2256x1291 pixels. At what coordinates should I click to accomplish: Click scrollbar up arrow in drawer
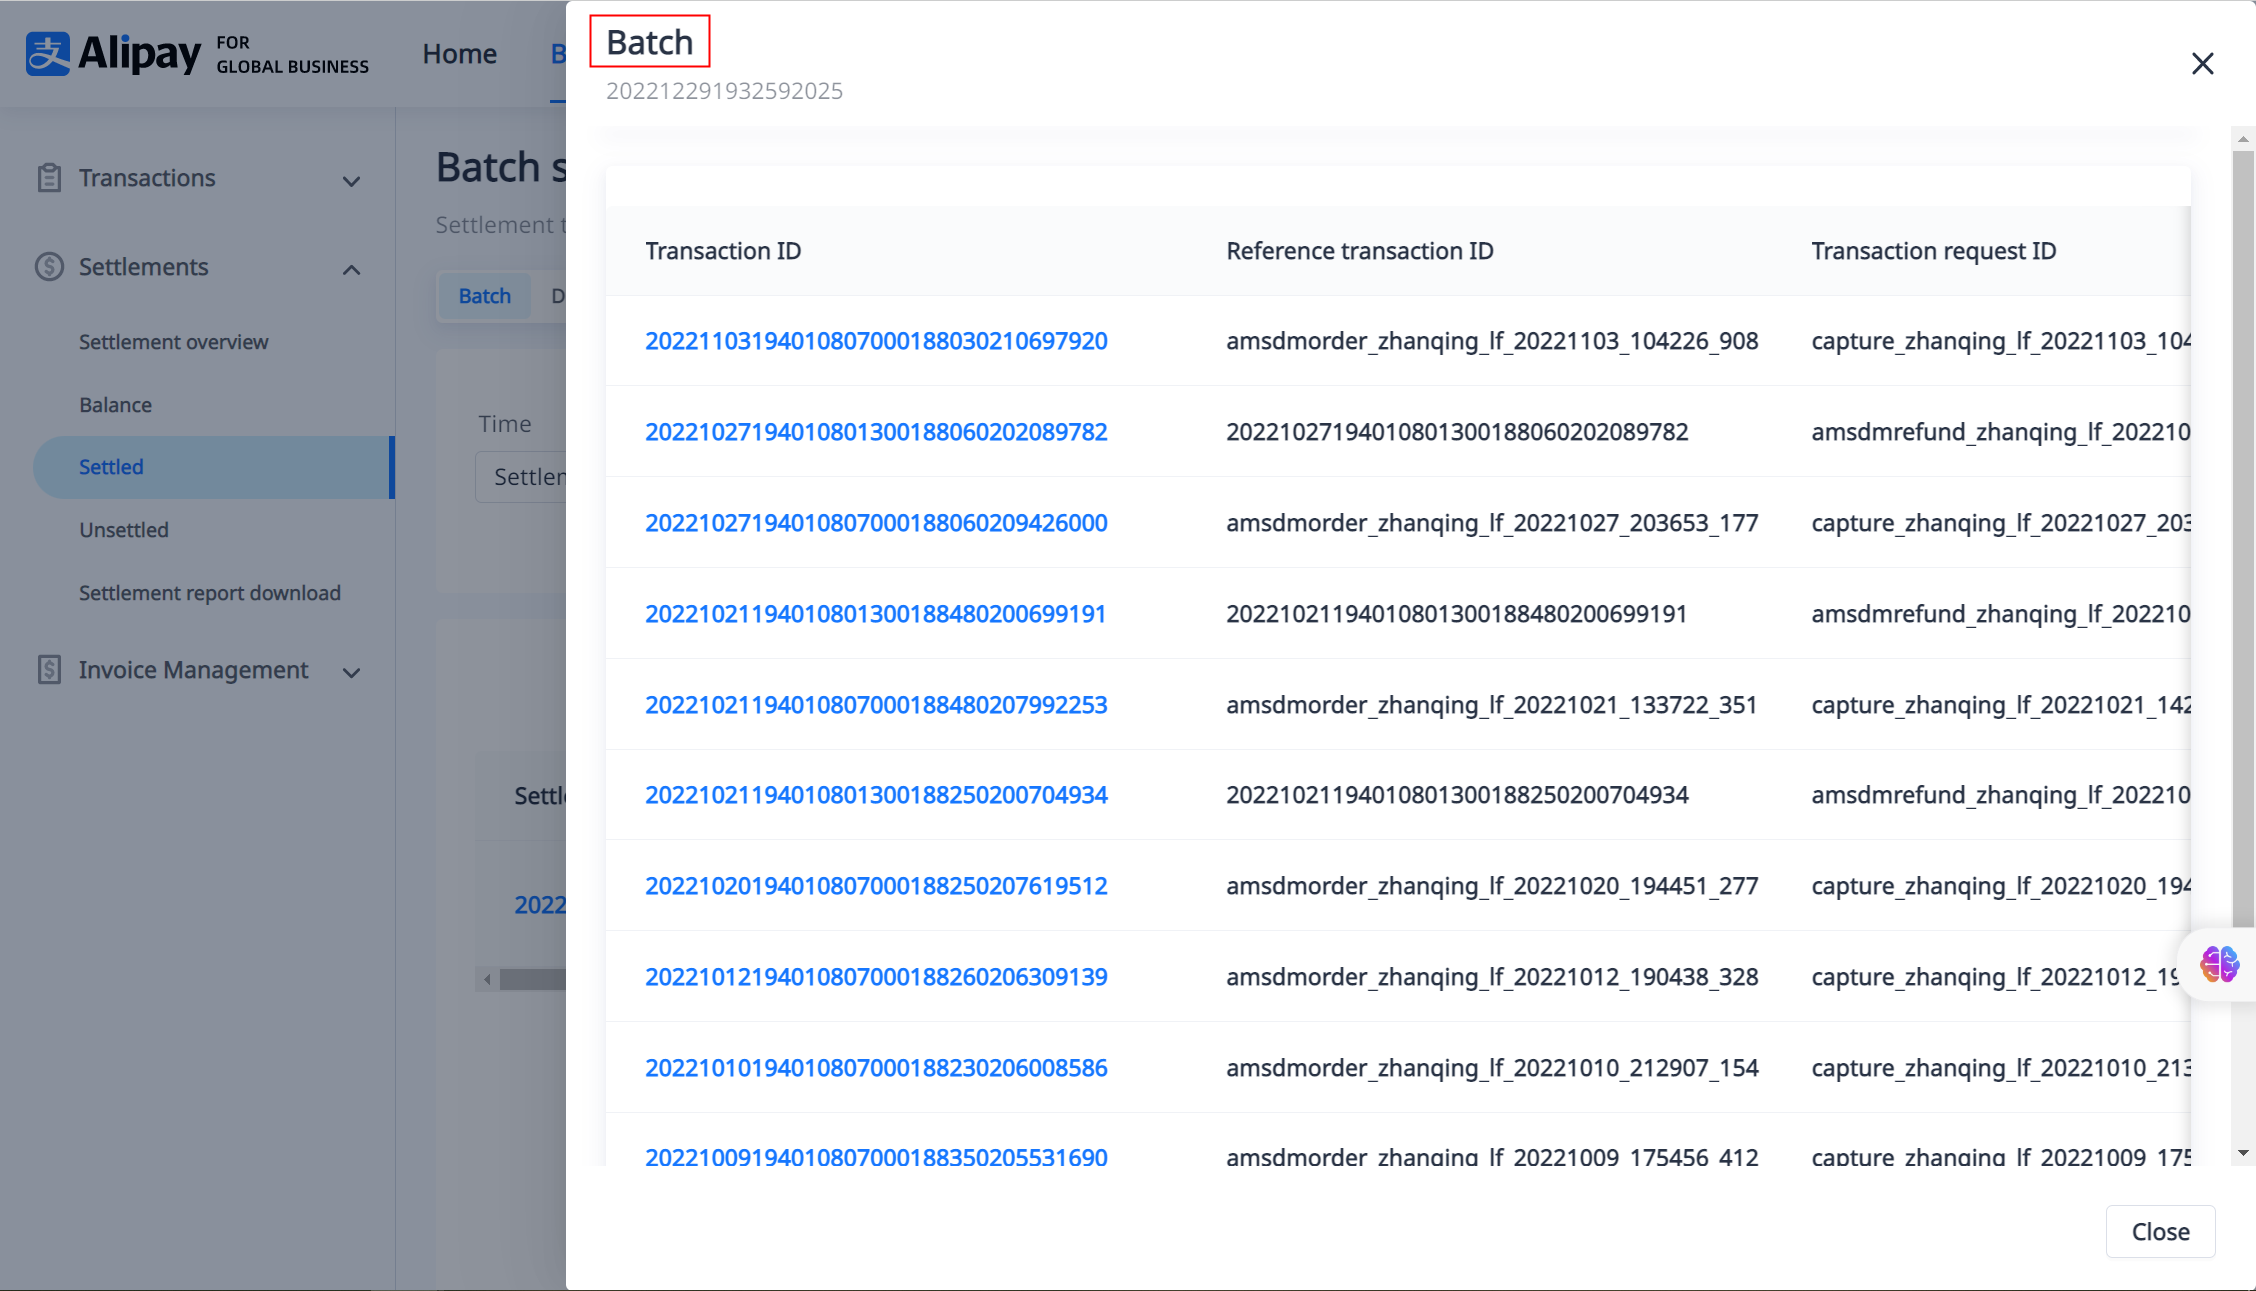coord(2243,140)
